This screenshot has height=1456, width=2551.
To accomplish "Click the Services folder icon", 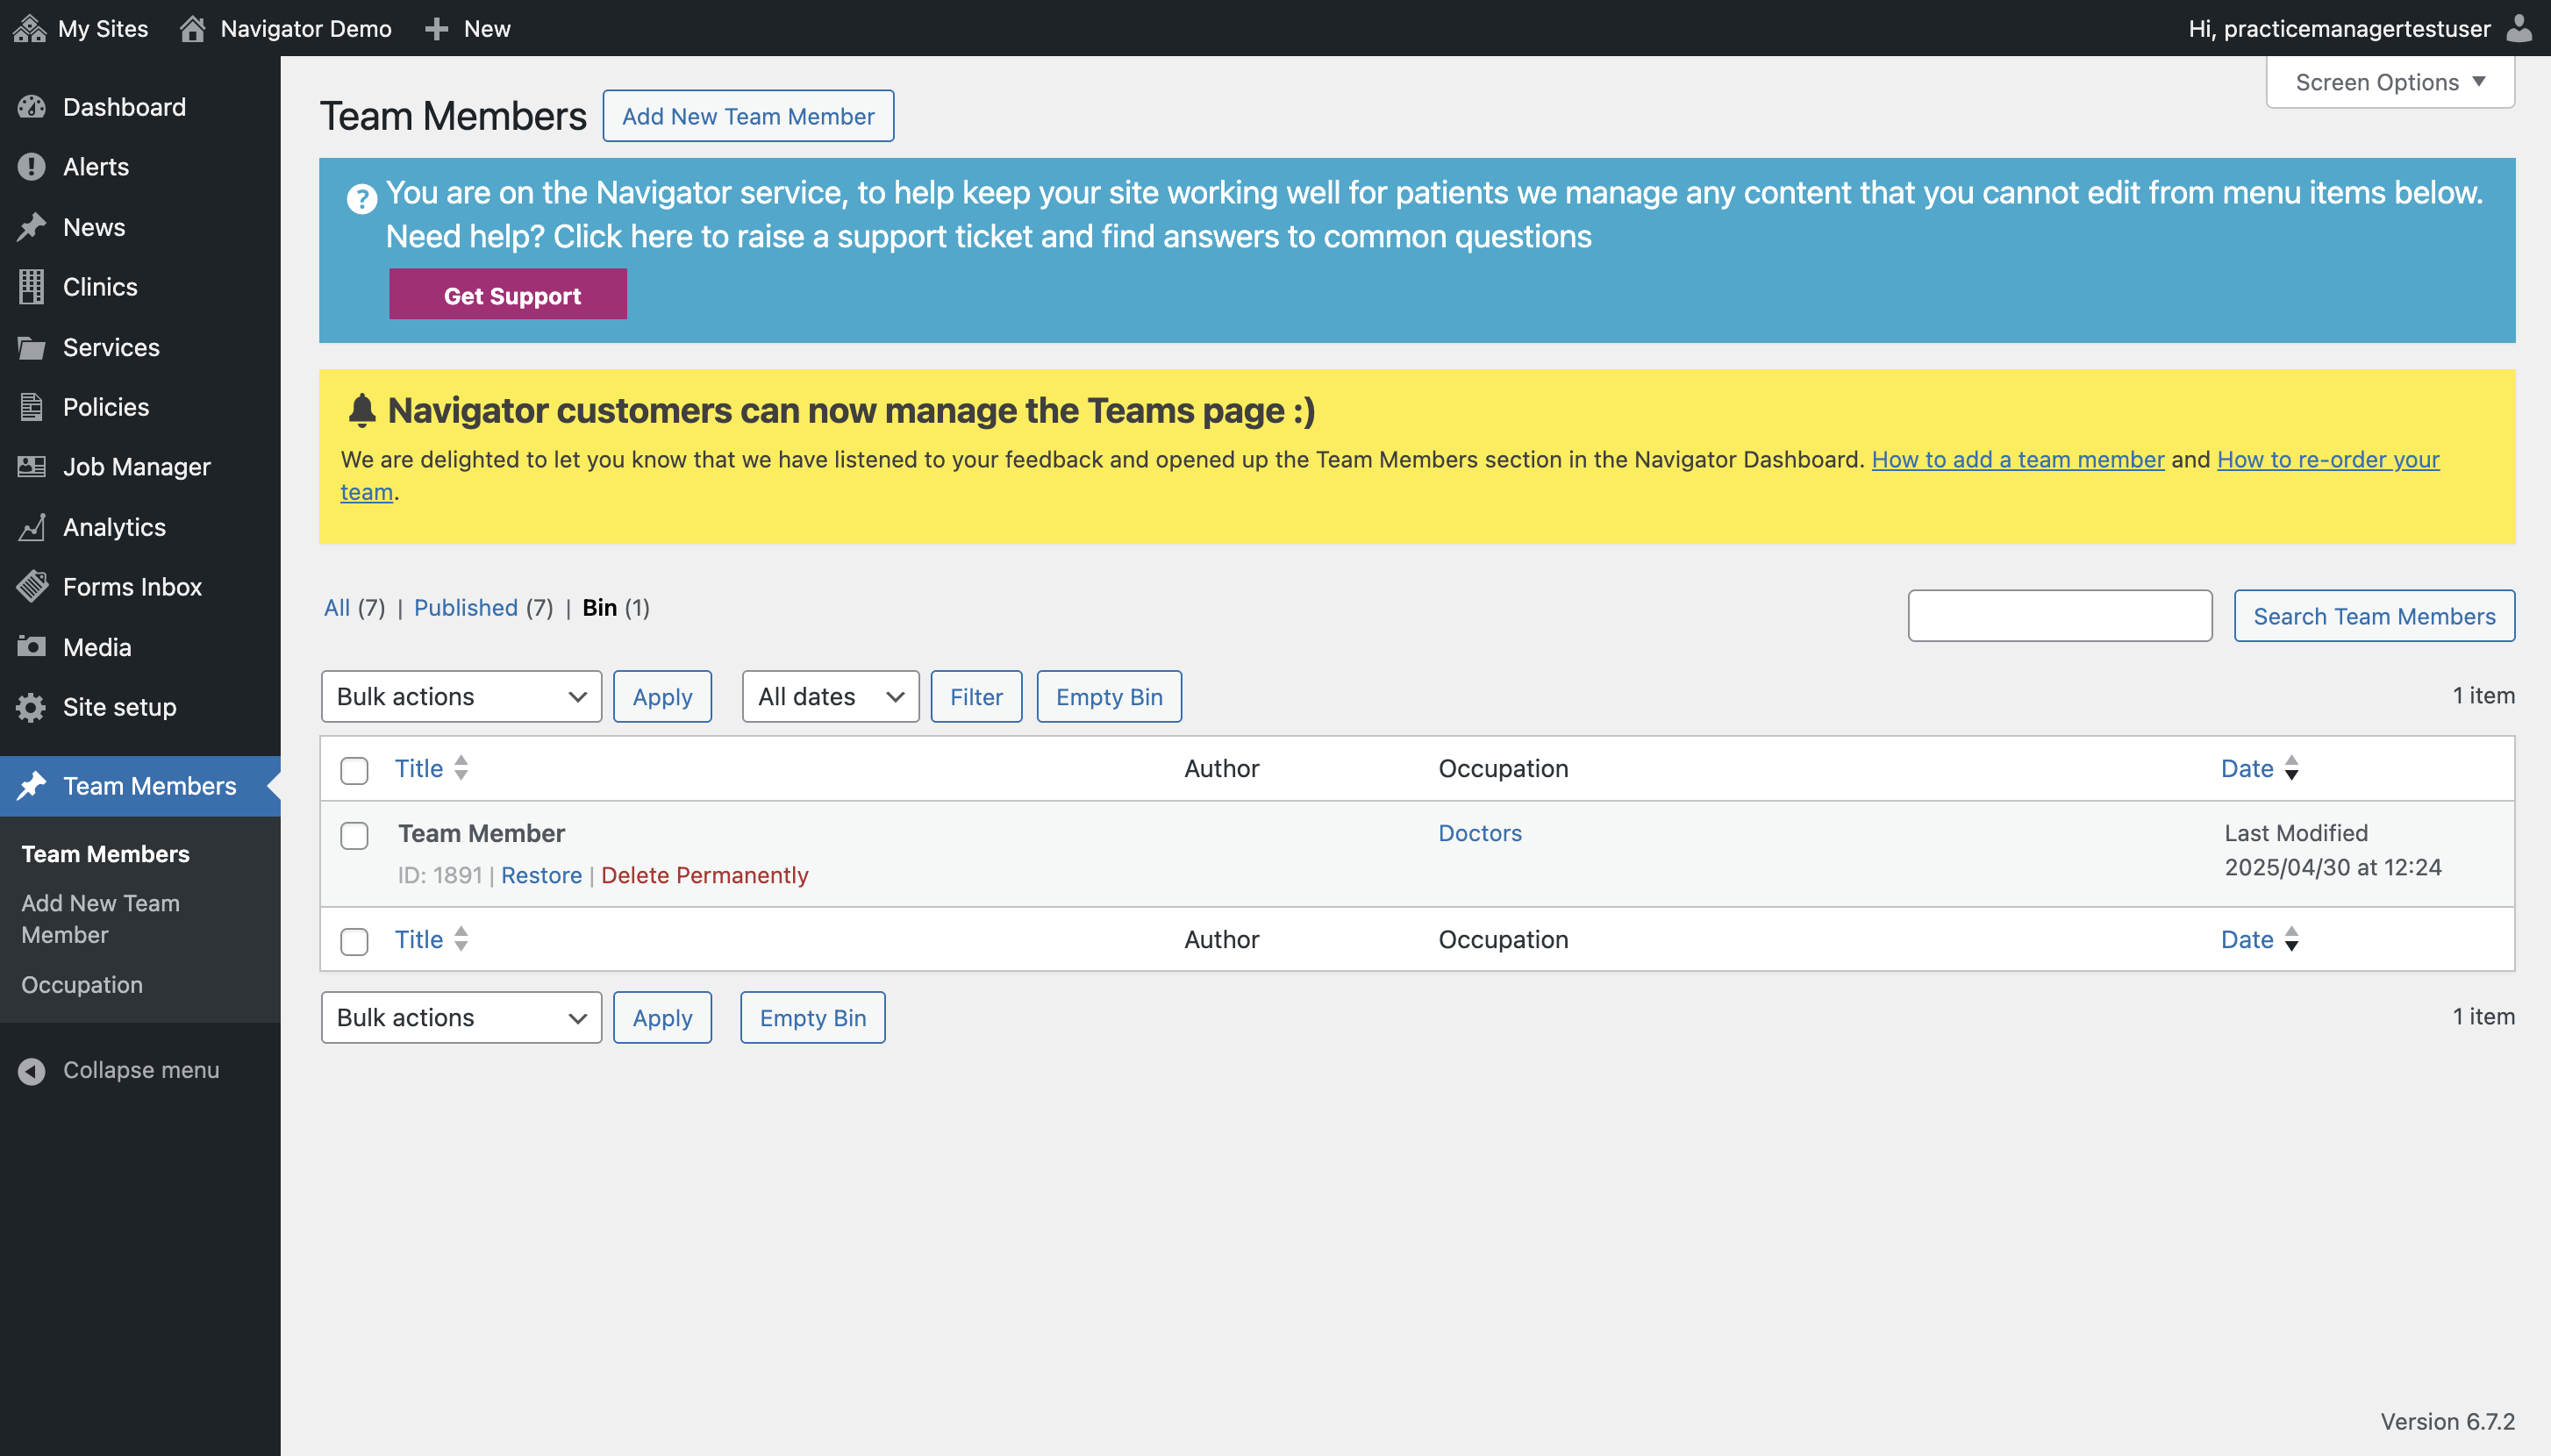I will point(31,347).
